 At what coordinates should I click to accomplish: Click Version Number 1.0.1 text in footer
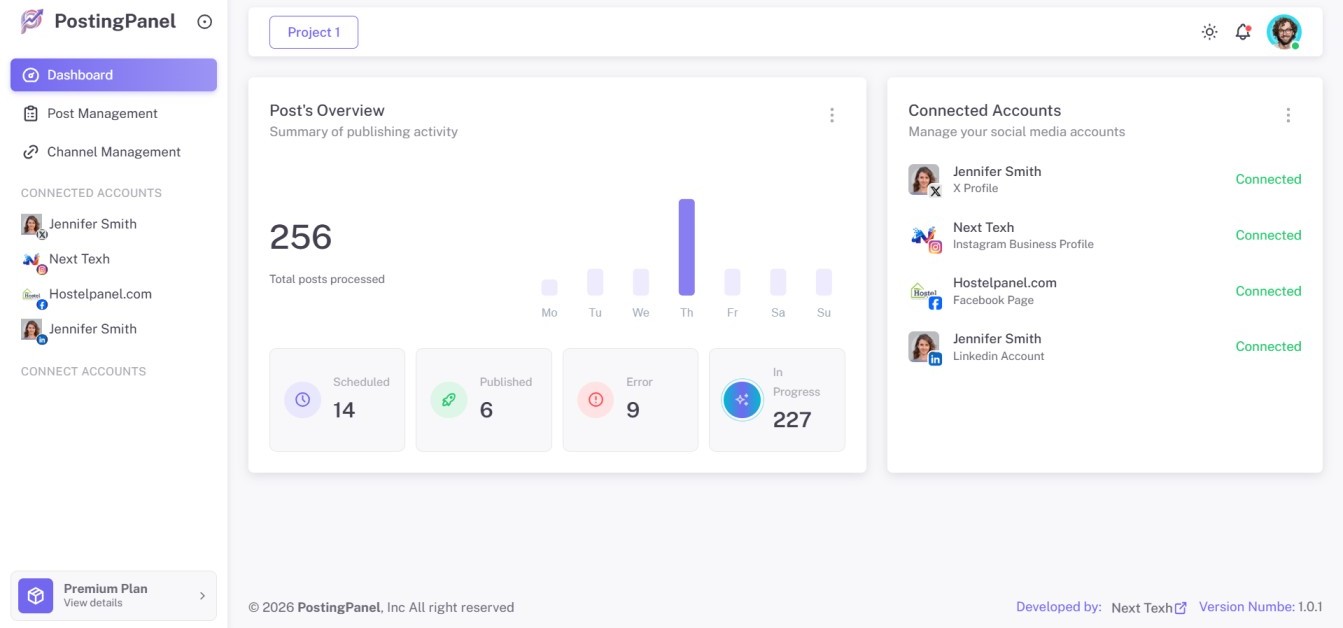[1261, 607]
